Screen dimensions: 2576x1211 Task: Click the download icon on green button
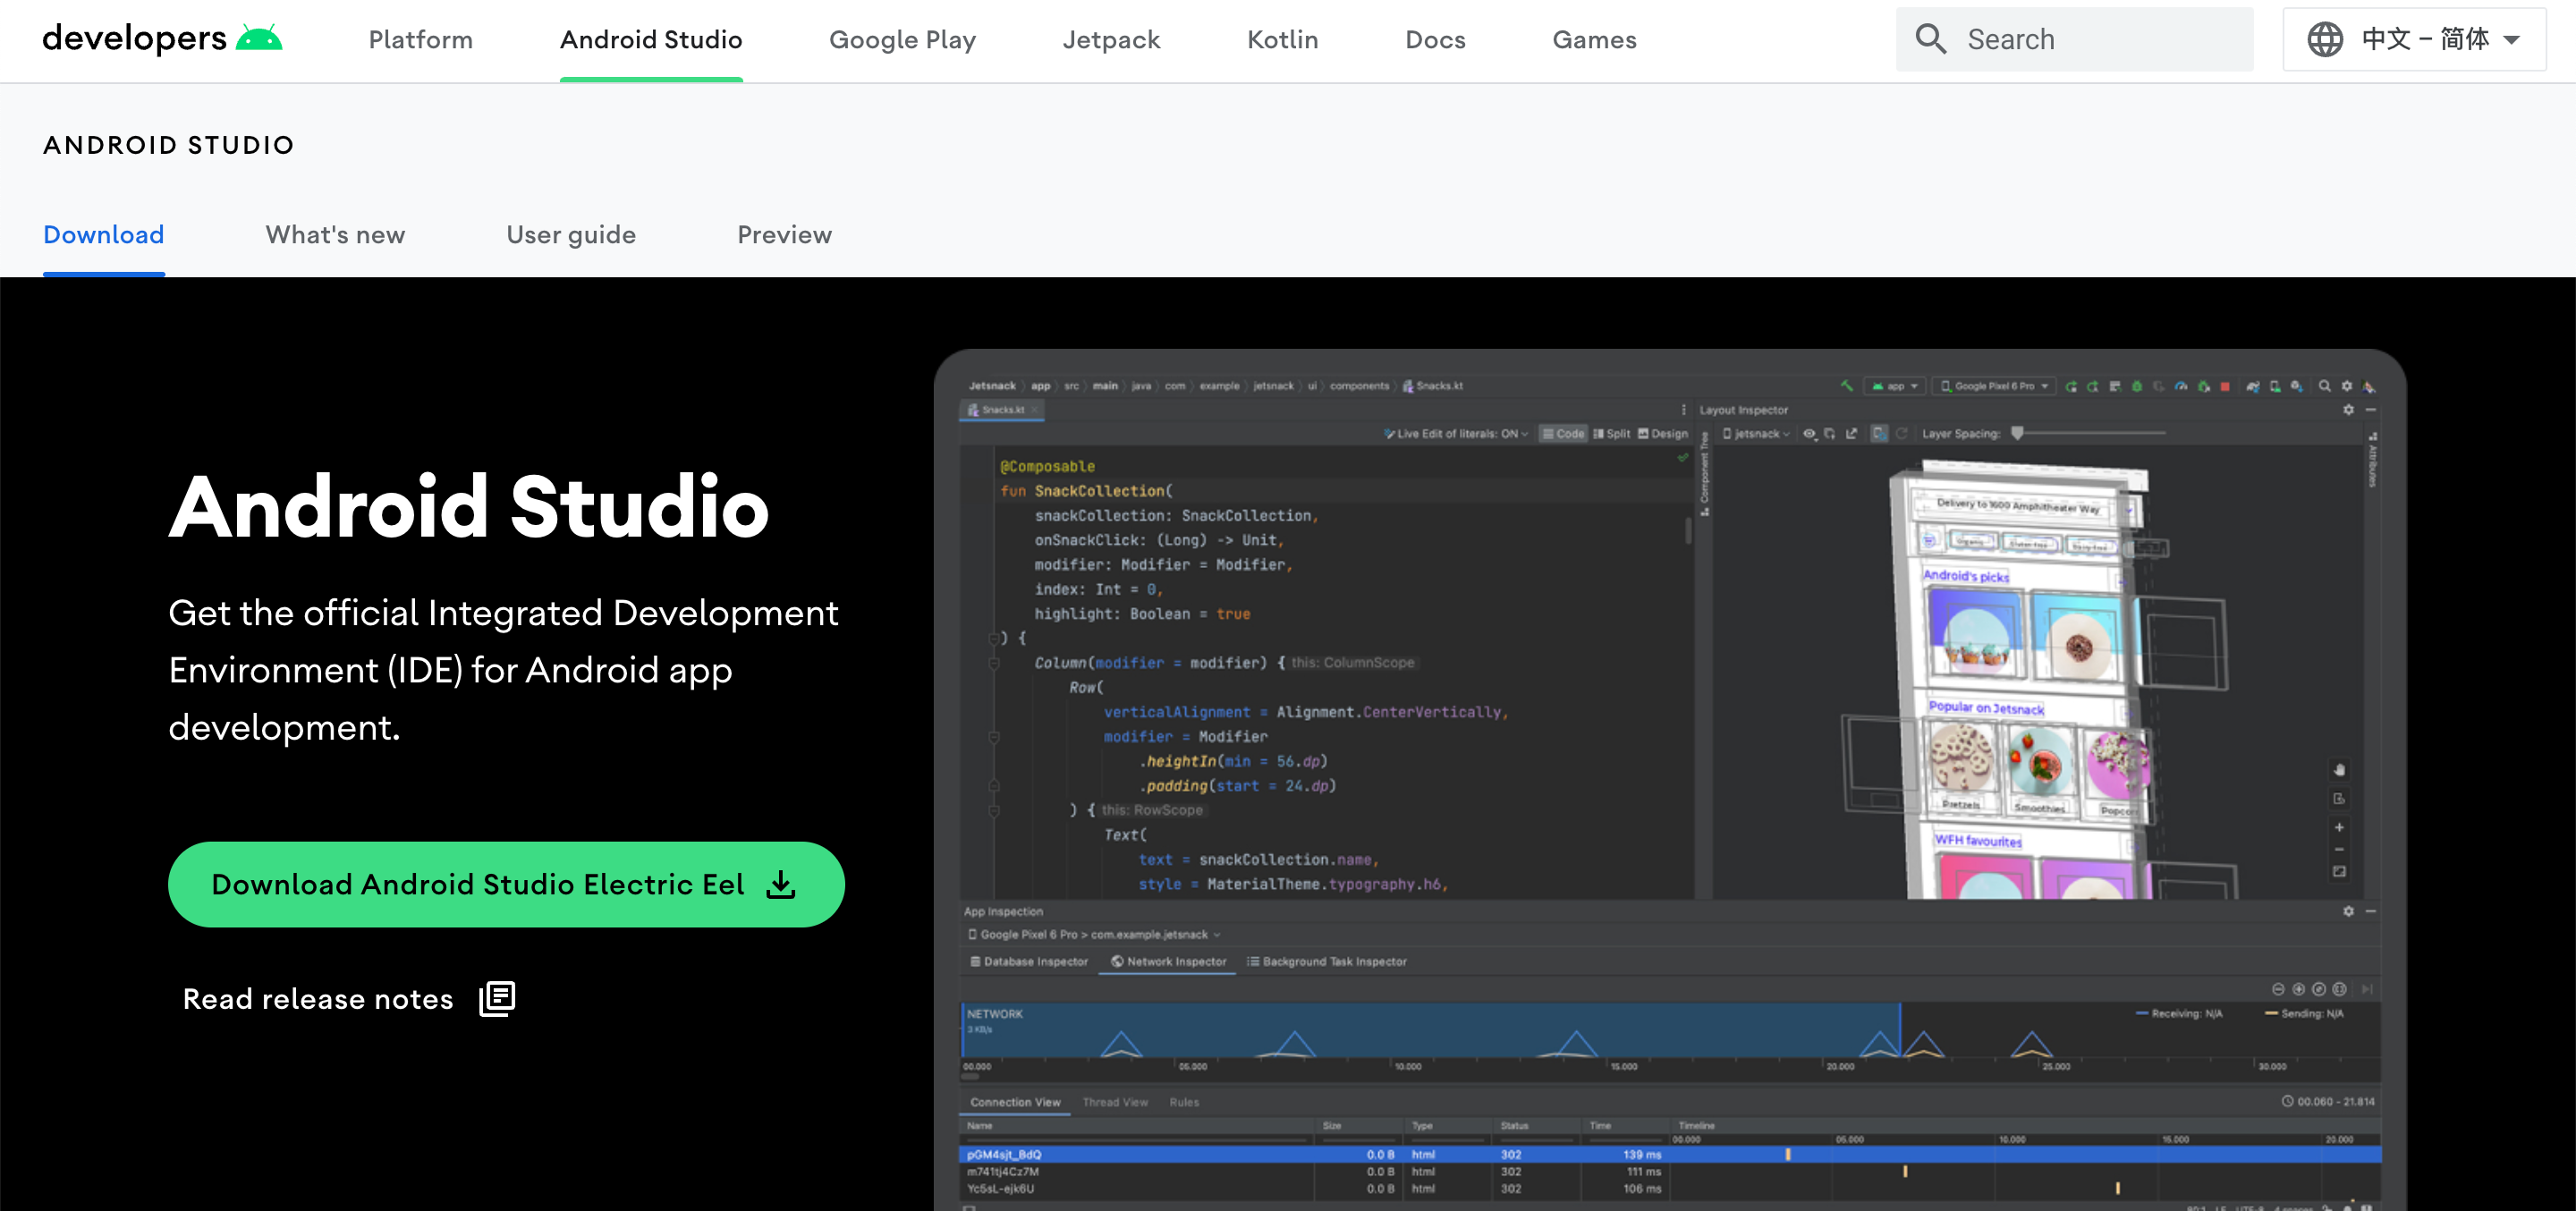[x=781, y=885]
